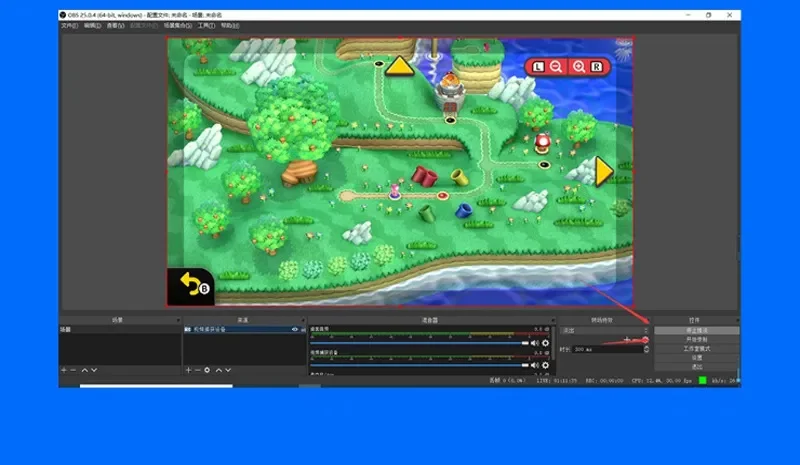Viewport: 800px width, 465px height.
Task: Open settings gear for second audio track
Action: pos(545,366)
